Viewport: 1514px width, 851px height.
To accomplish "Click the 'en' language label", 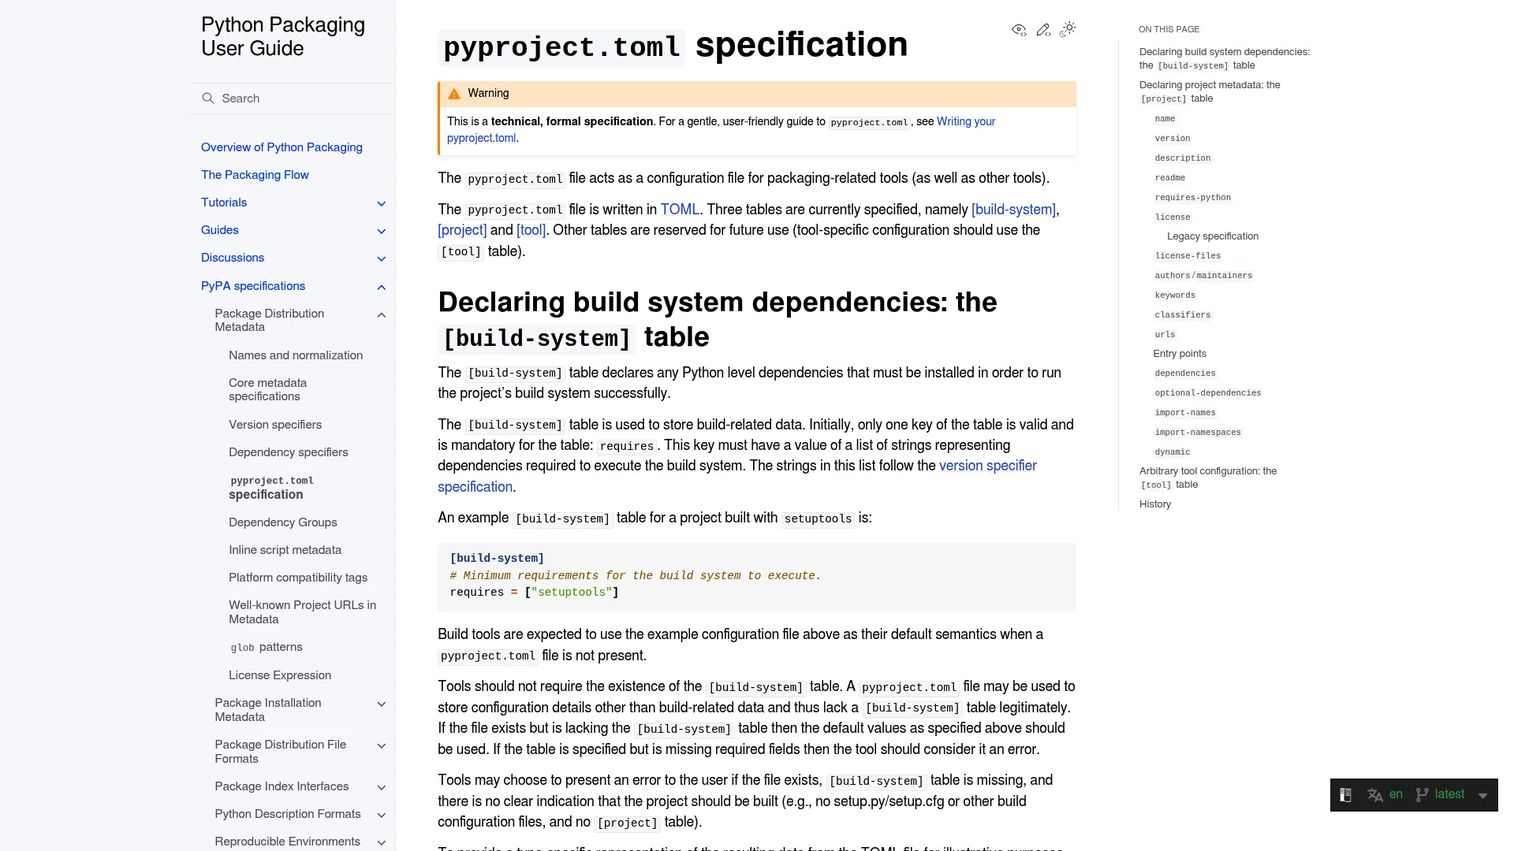I will (x=1396, y=795).
